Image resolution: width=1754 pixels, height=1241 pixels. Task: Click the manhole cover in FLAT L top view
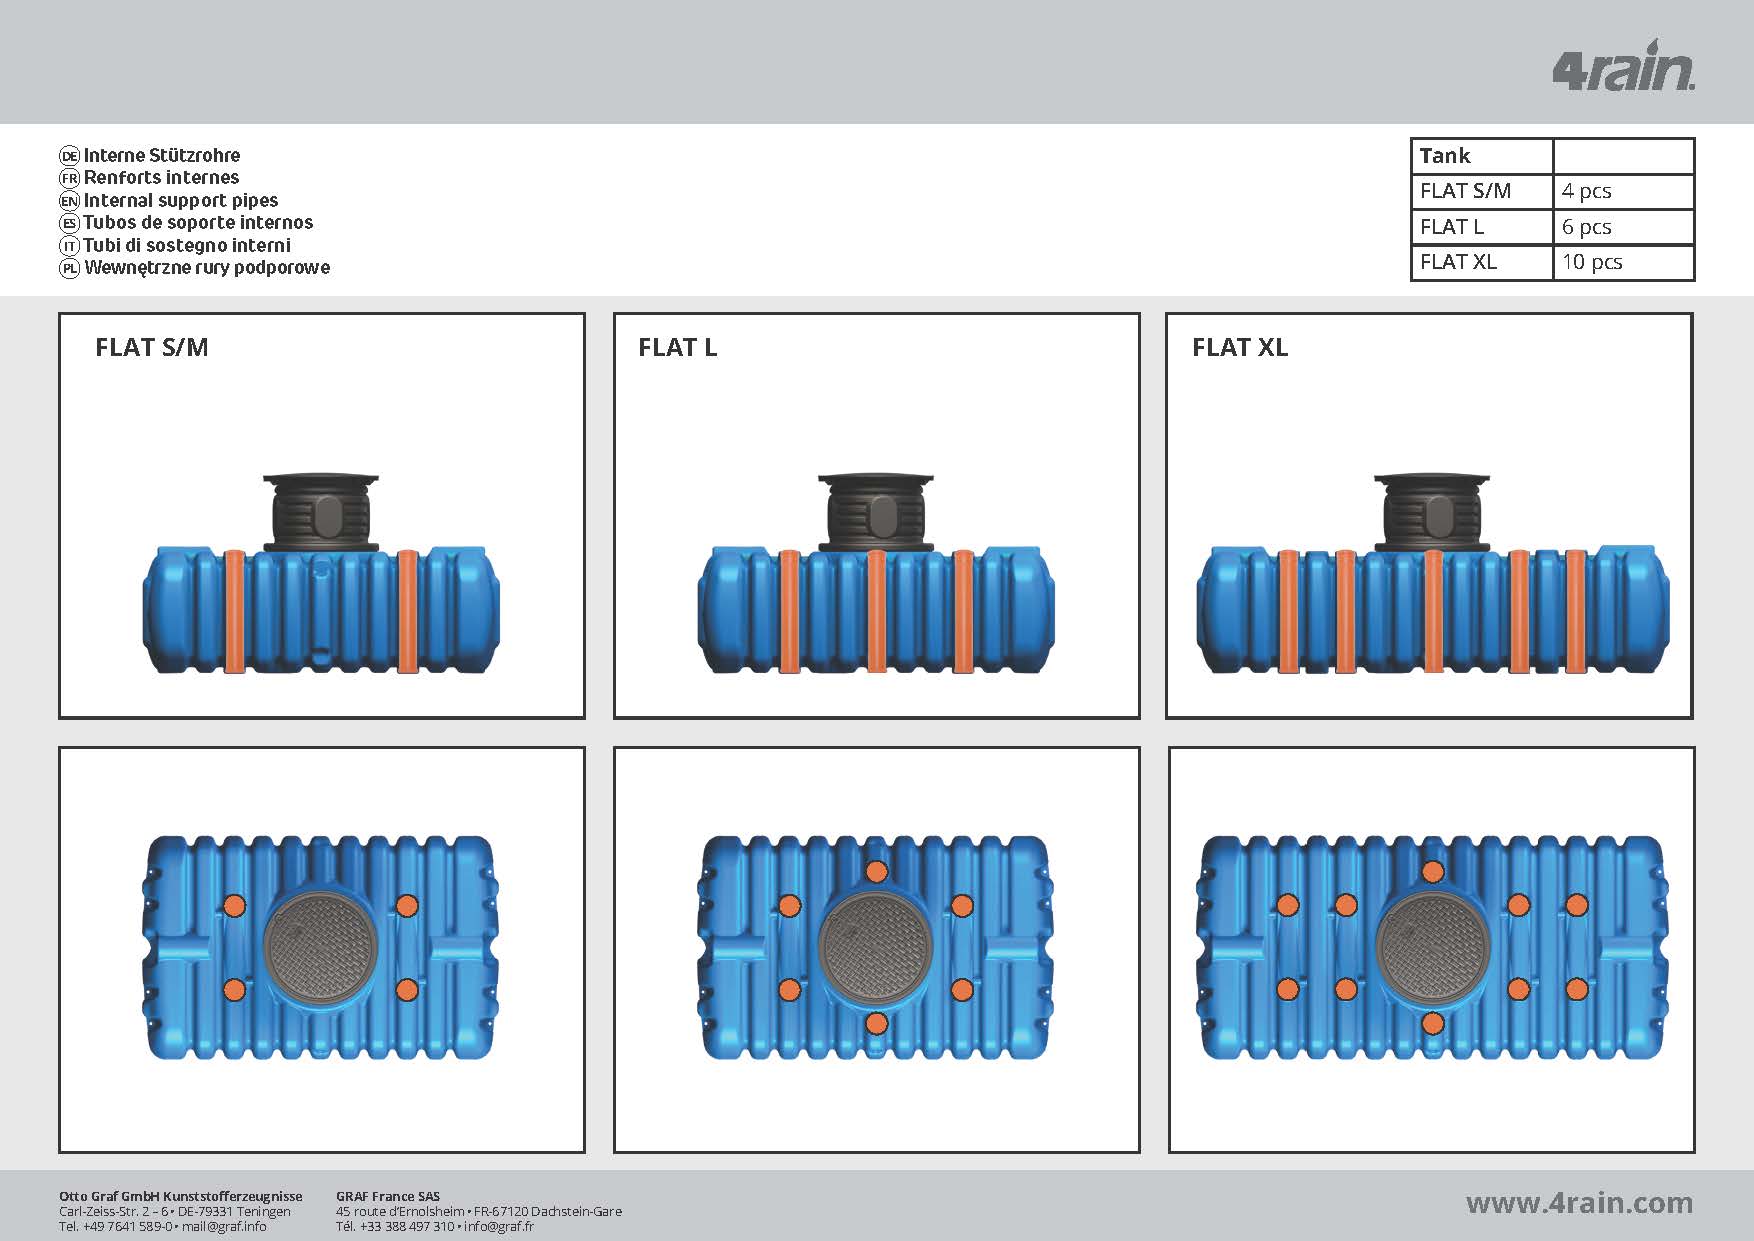876,945
